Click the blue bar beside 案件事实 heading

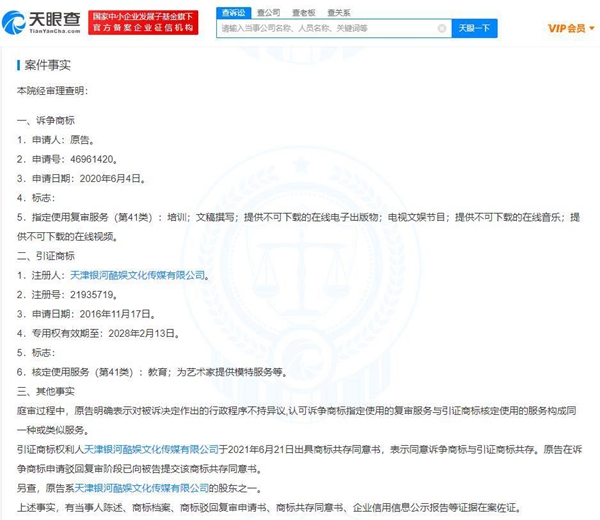coord(18,66)
